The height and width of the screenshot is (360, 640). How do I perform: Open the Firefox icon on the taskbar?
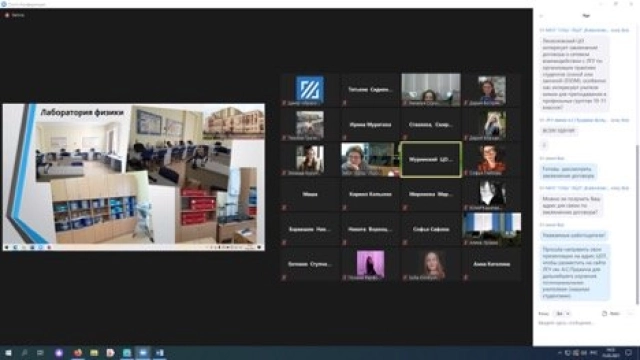pos(78,353)
